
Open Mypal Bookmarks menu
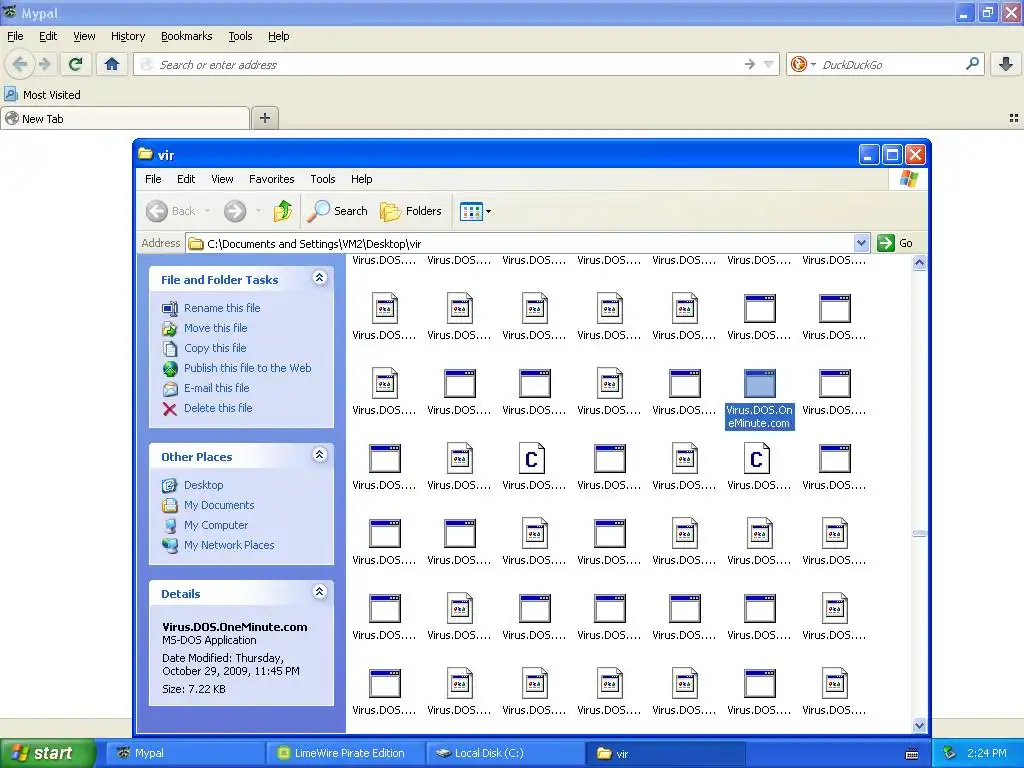point(187,36)
